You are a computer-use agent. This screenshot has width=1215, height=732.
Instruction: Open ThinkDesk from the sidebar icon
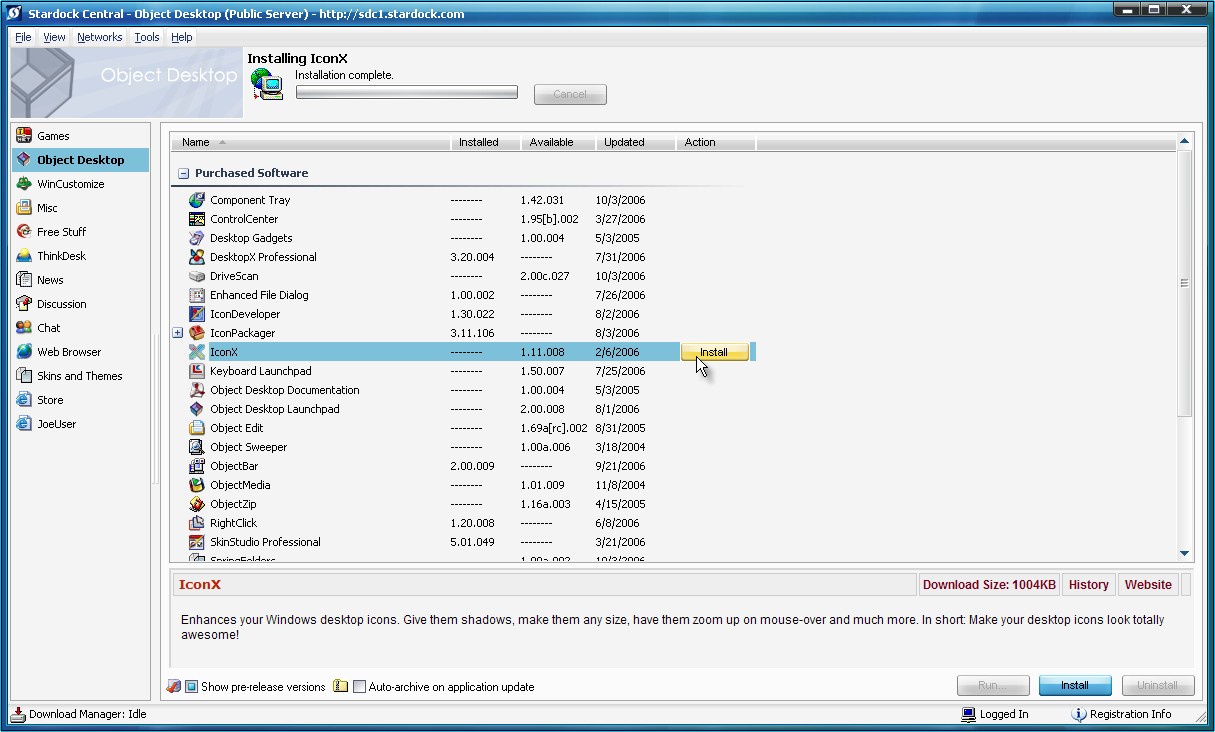click(x=24, y=256)
